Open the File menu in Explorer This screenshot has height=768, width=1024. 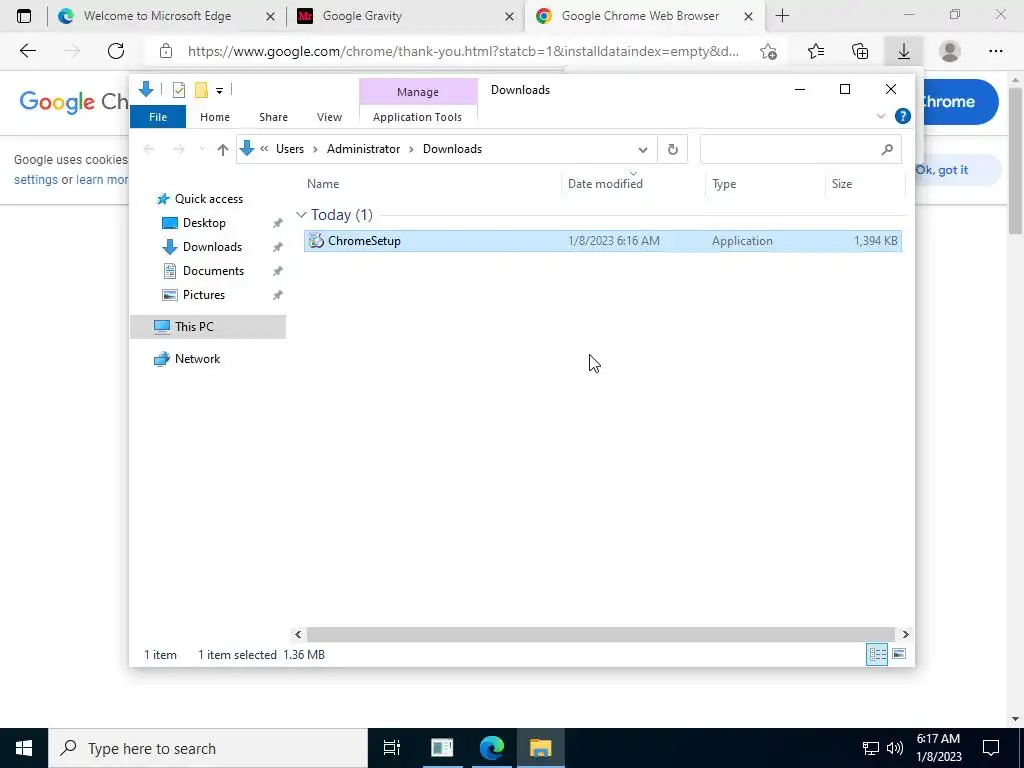point(158,117)
